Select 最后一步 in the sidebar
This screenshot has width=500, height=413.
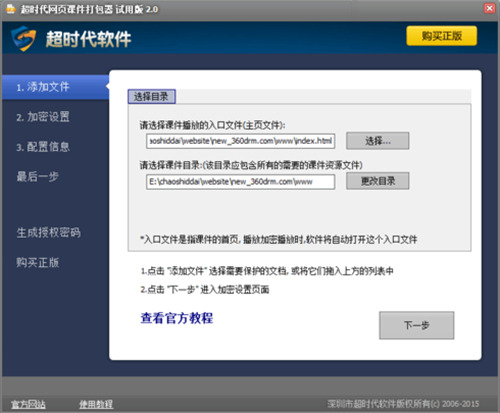(x=38, y=176)
